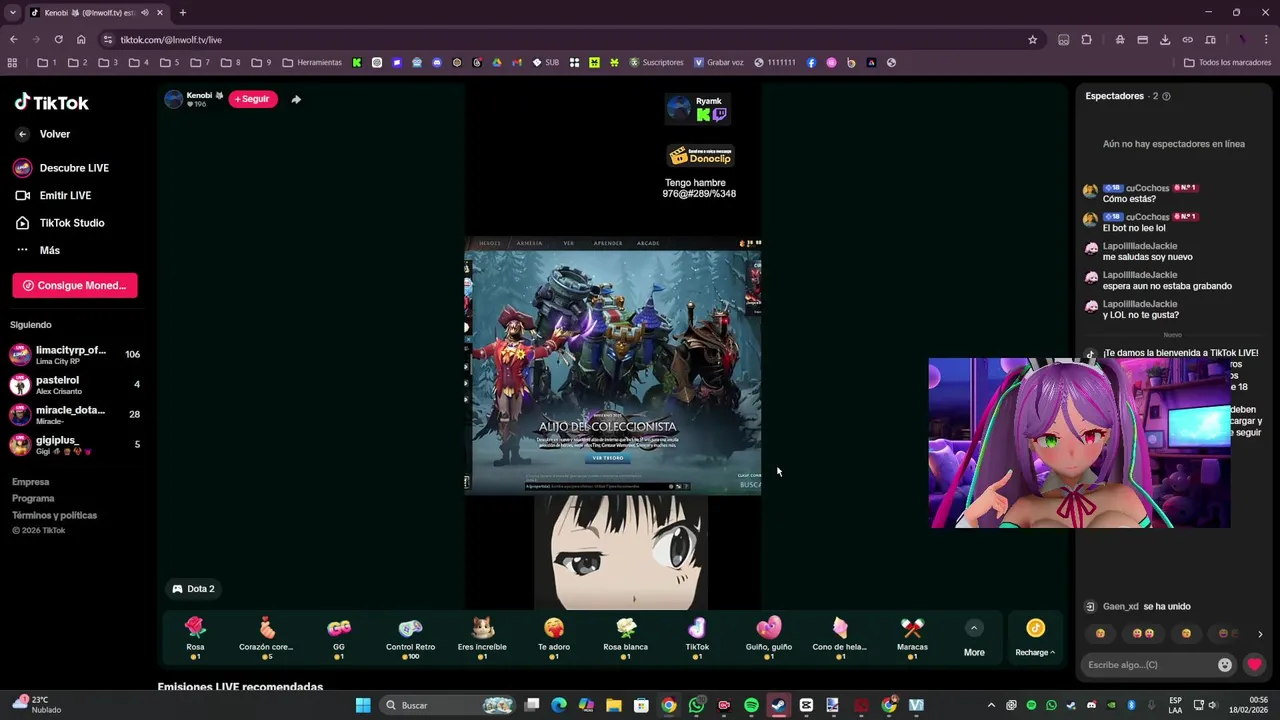Send a heart like in chat

[x=1254, y=664]
